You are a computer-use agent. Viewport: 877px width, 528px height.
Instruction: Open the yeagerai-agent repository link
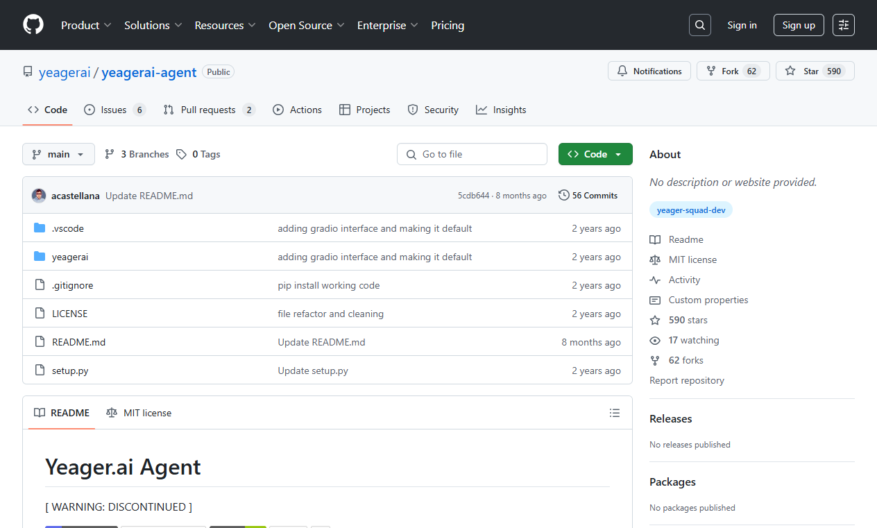click(x=149, y=72)
